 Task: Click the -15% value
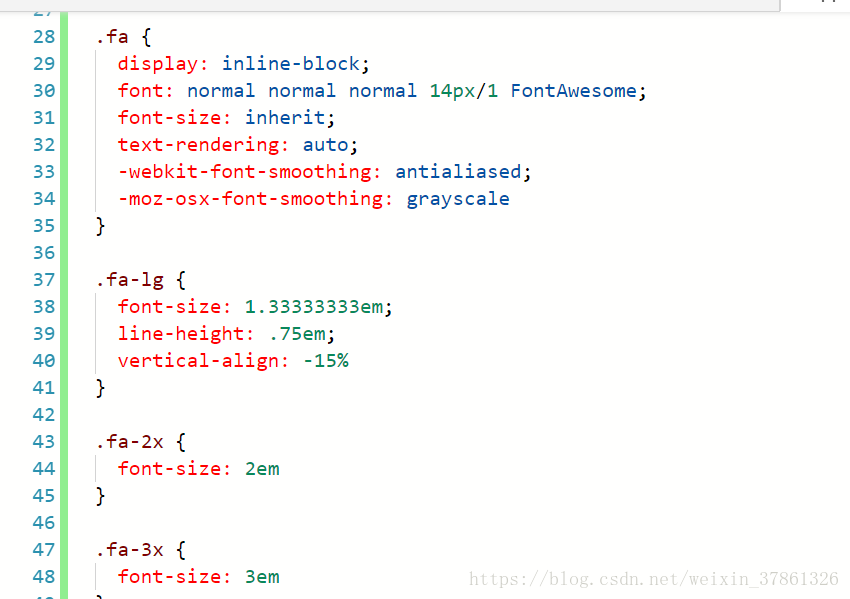pos(325,360)
